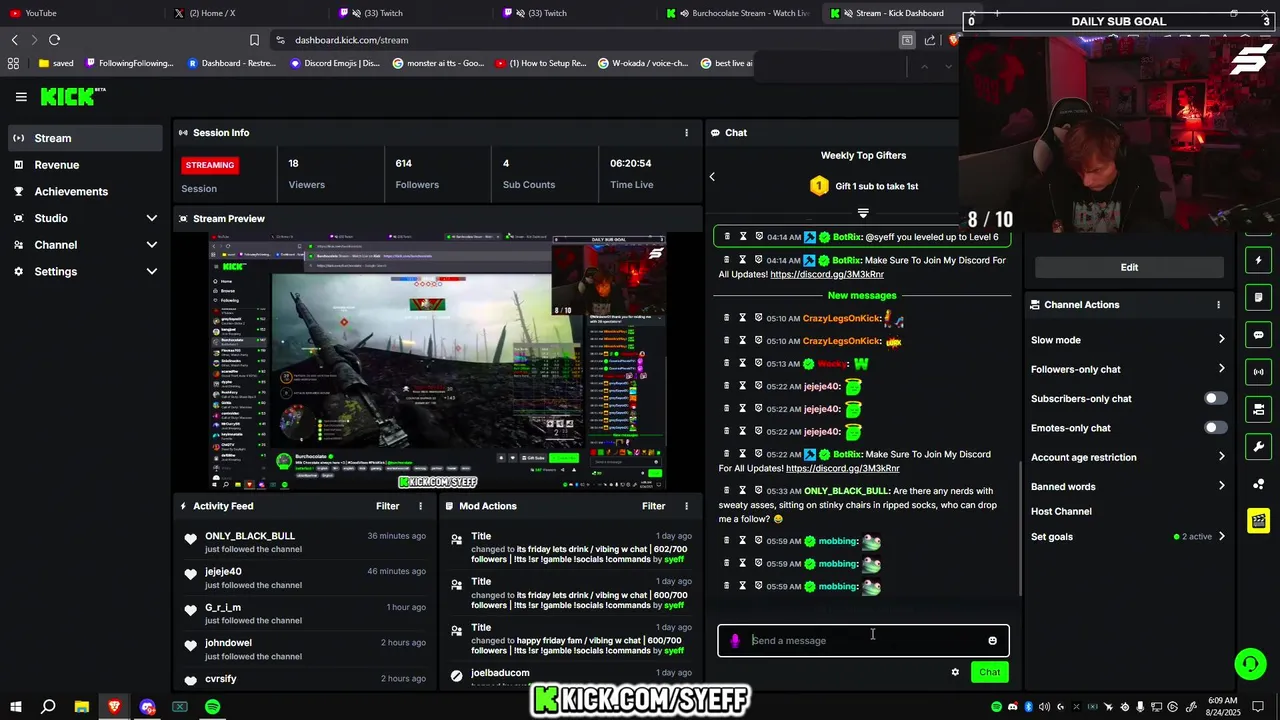Open Activity Feed Filter

(387, 506)
